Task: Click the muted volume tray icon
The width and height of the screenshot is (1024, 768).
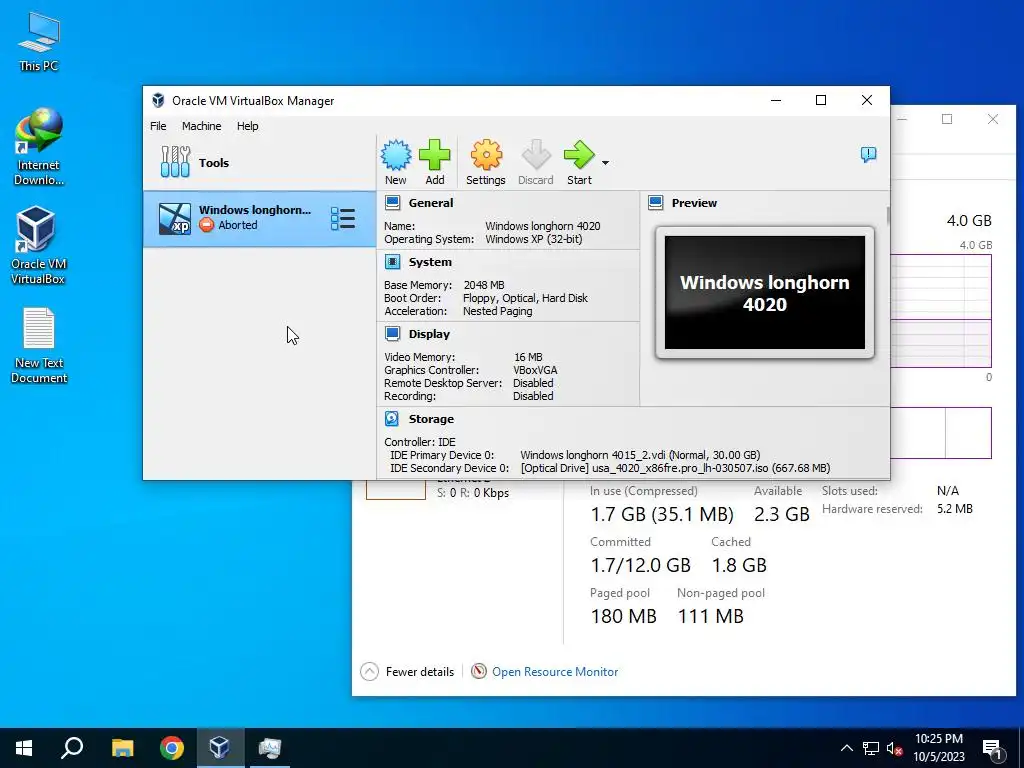Action: point(895,748)
